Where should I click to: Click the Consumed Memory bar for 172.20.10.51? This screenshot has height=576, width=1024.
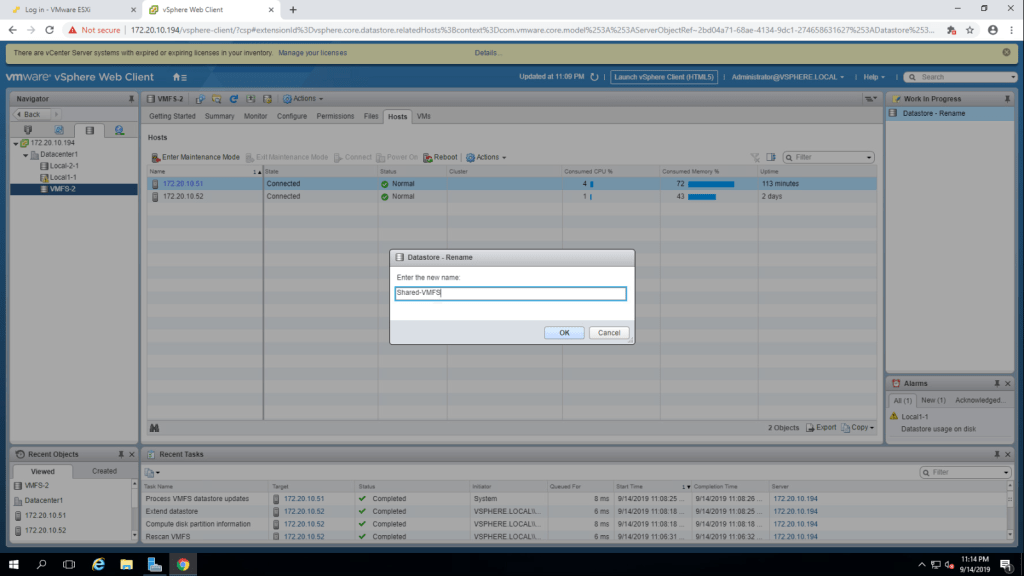point(710,184)
